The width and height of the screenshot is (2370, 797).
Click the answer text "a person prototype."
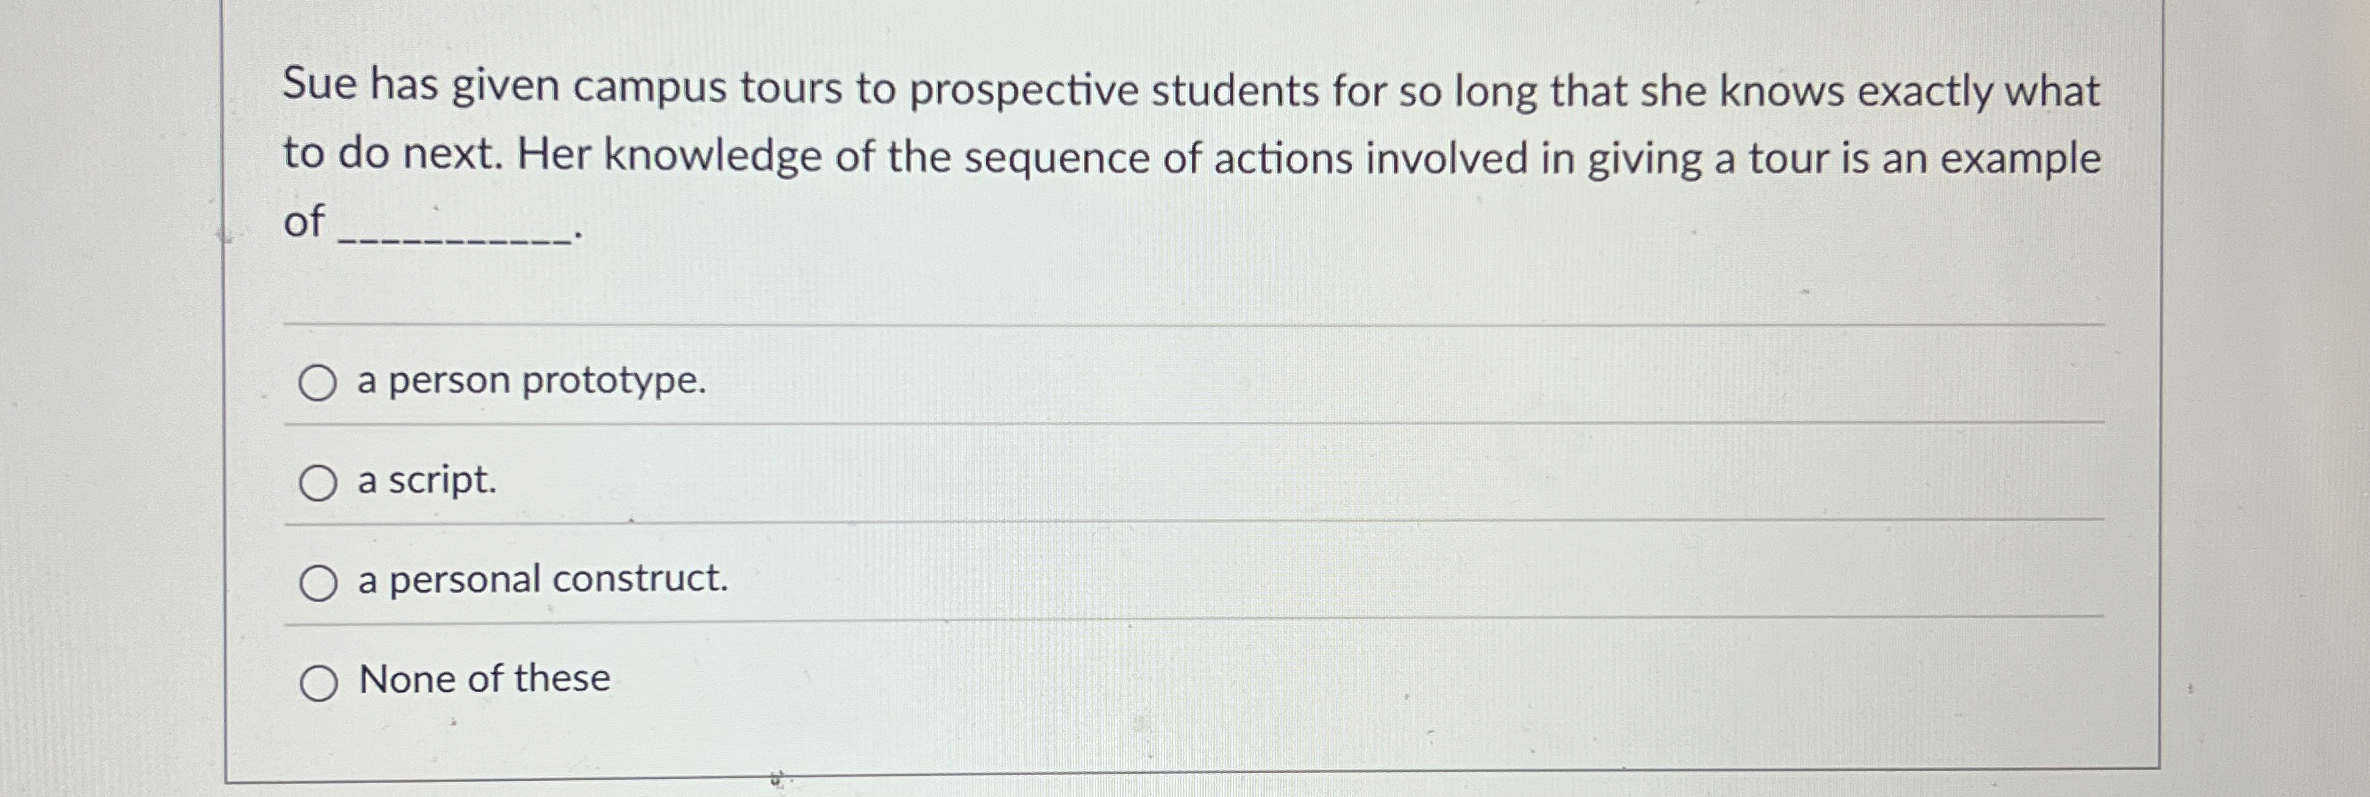click(530, 382)
